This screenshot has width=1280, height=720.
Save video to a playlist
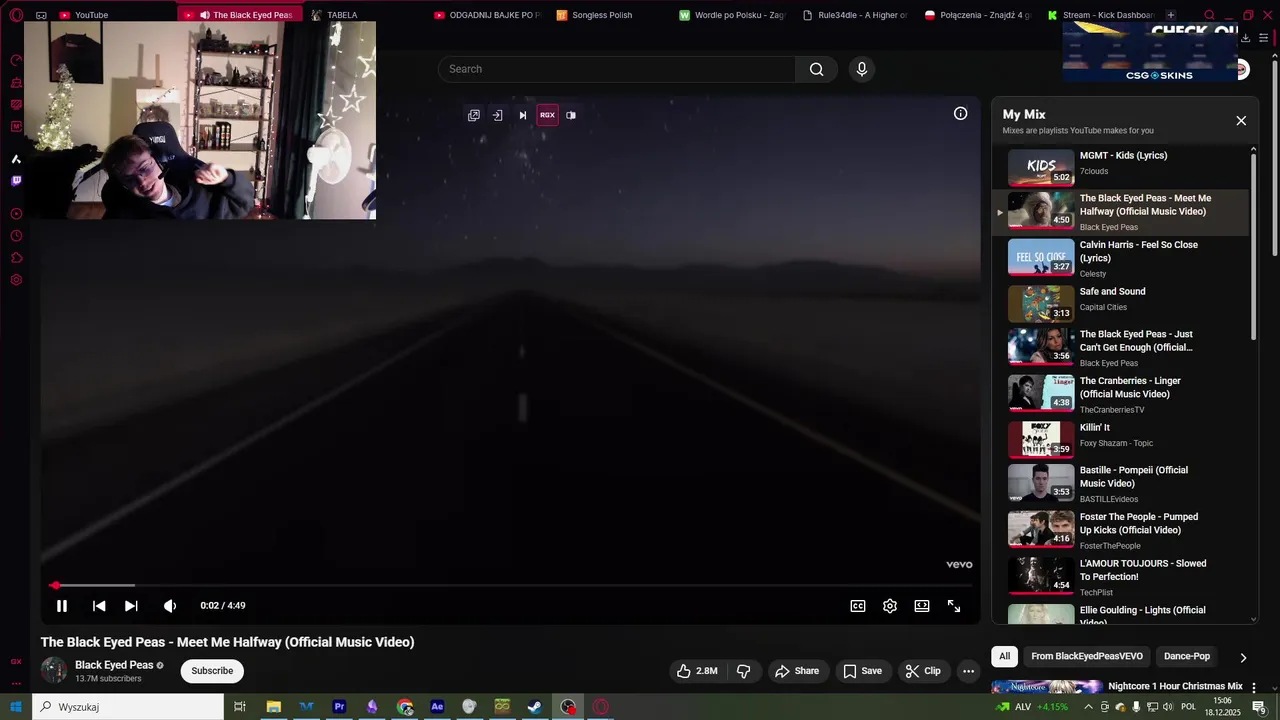pyautogui.click(x=862, y=671)
